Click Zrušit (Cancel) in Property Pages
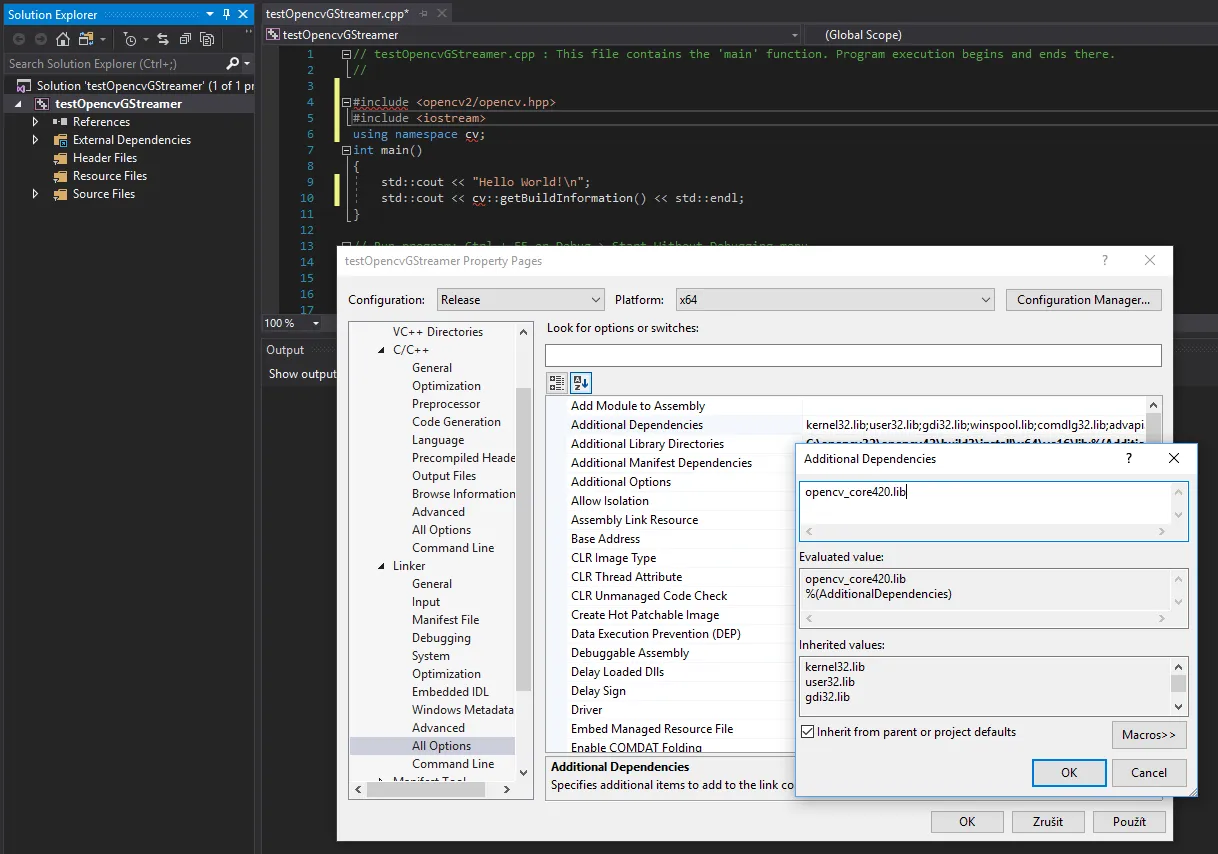The height and width of the screenshot is (854, 1218). [x=1047, y=822]
